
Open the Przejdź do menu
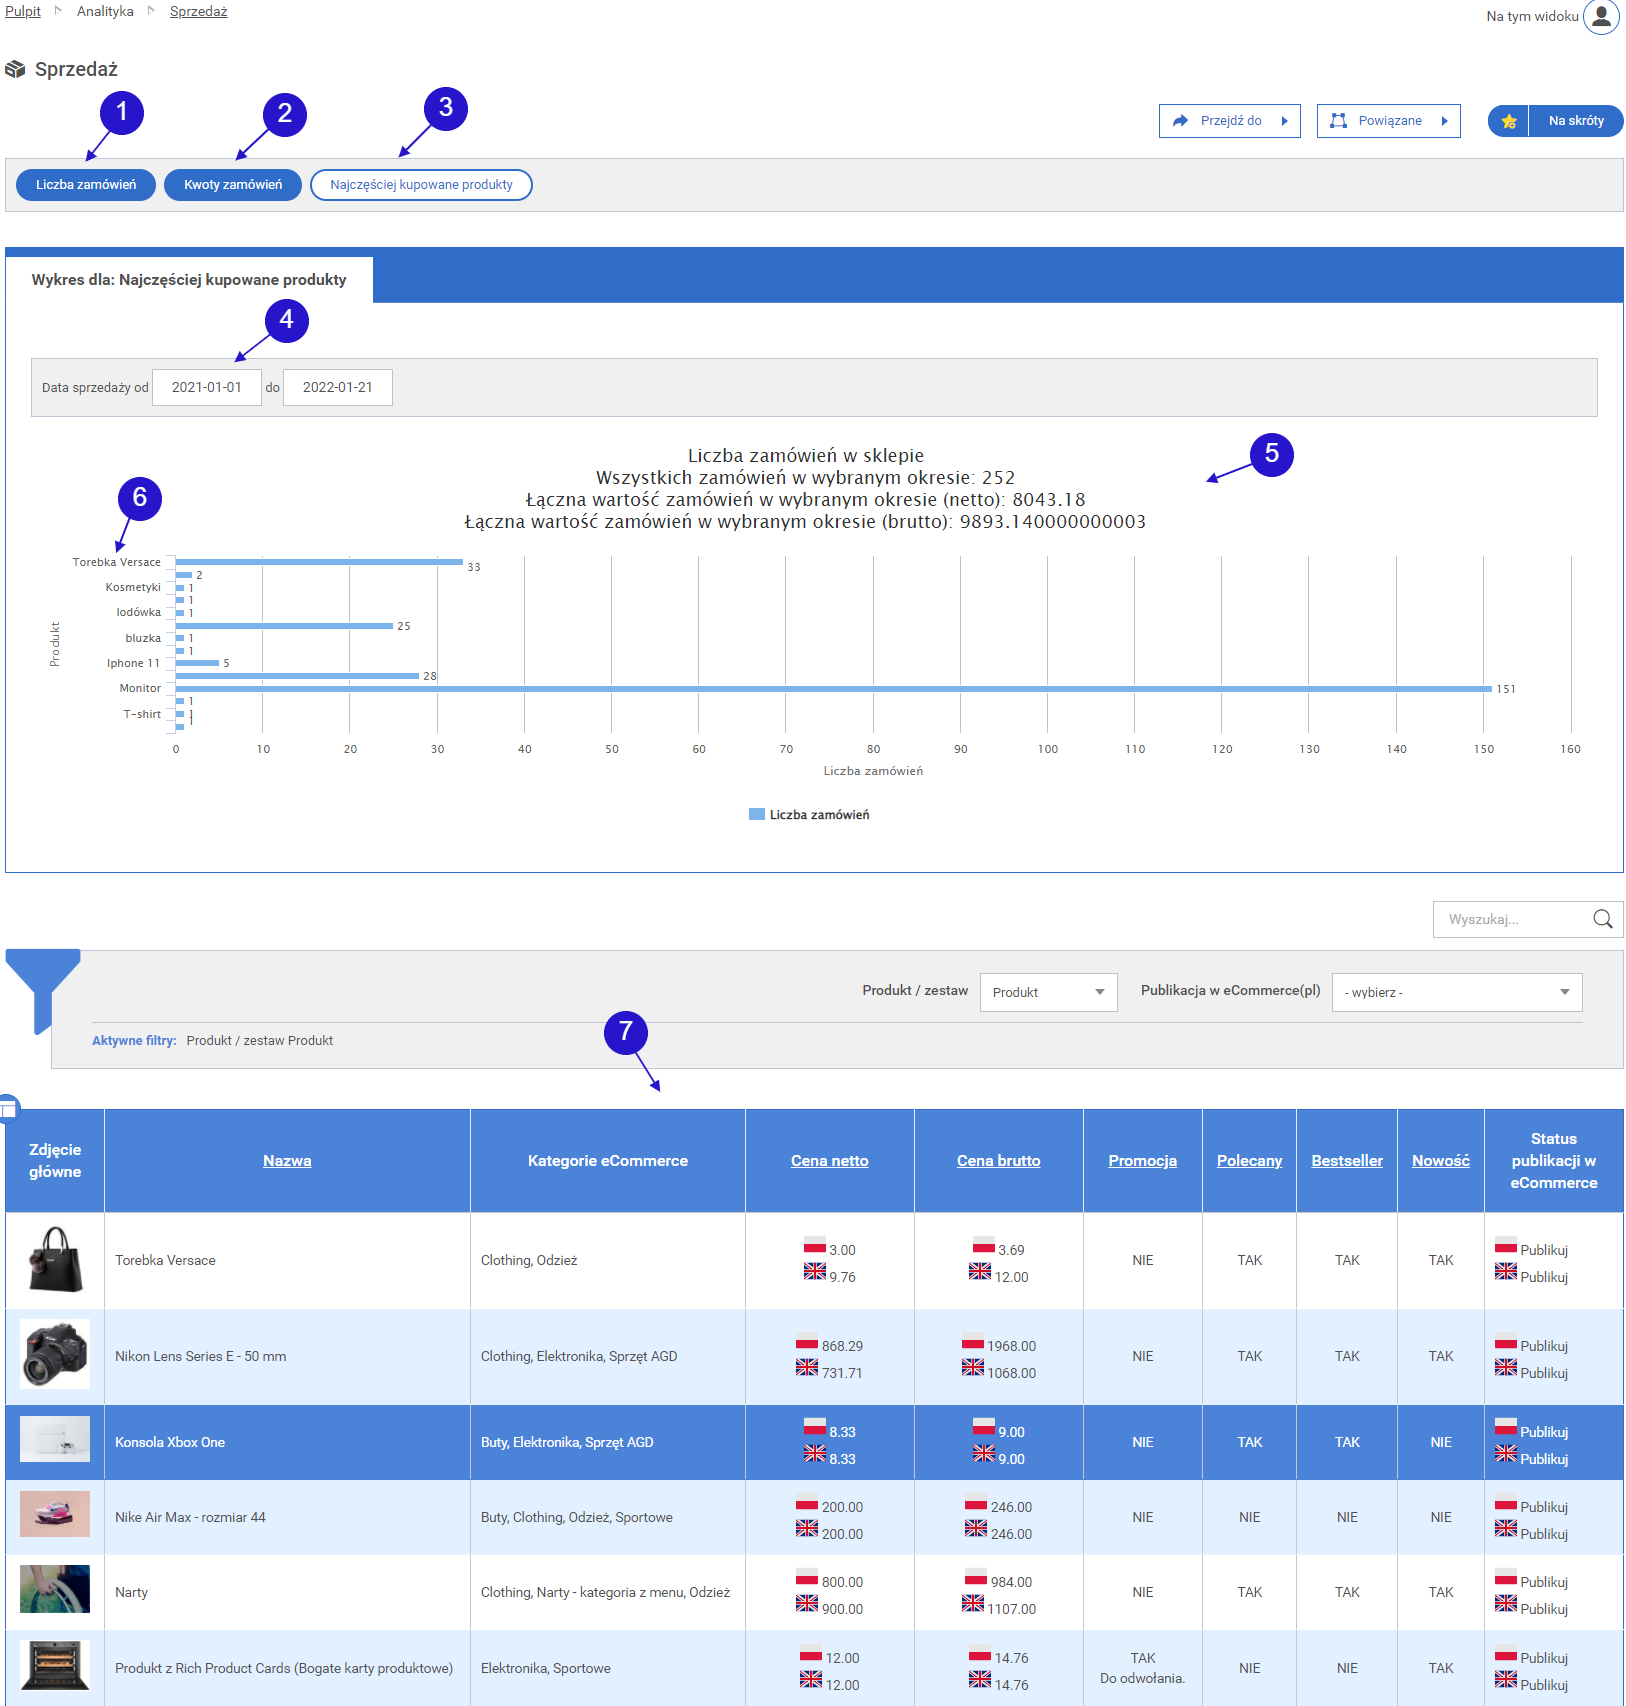1229,121
